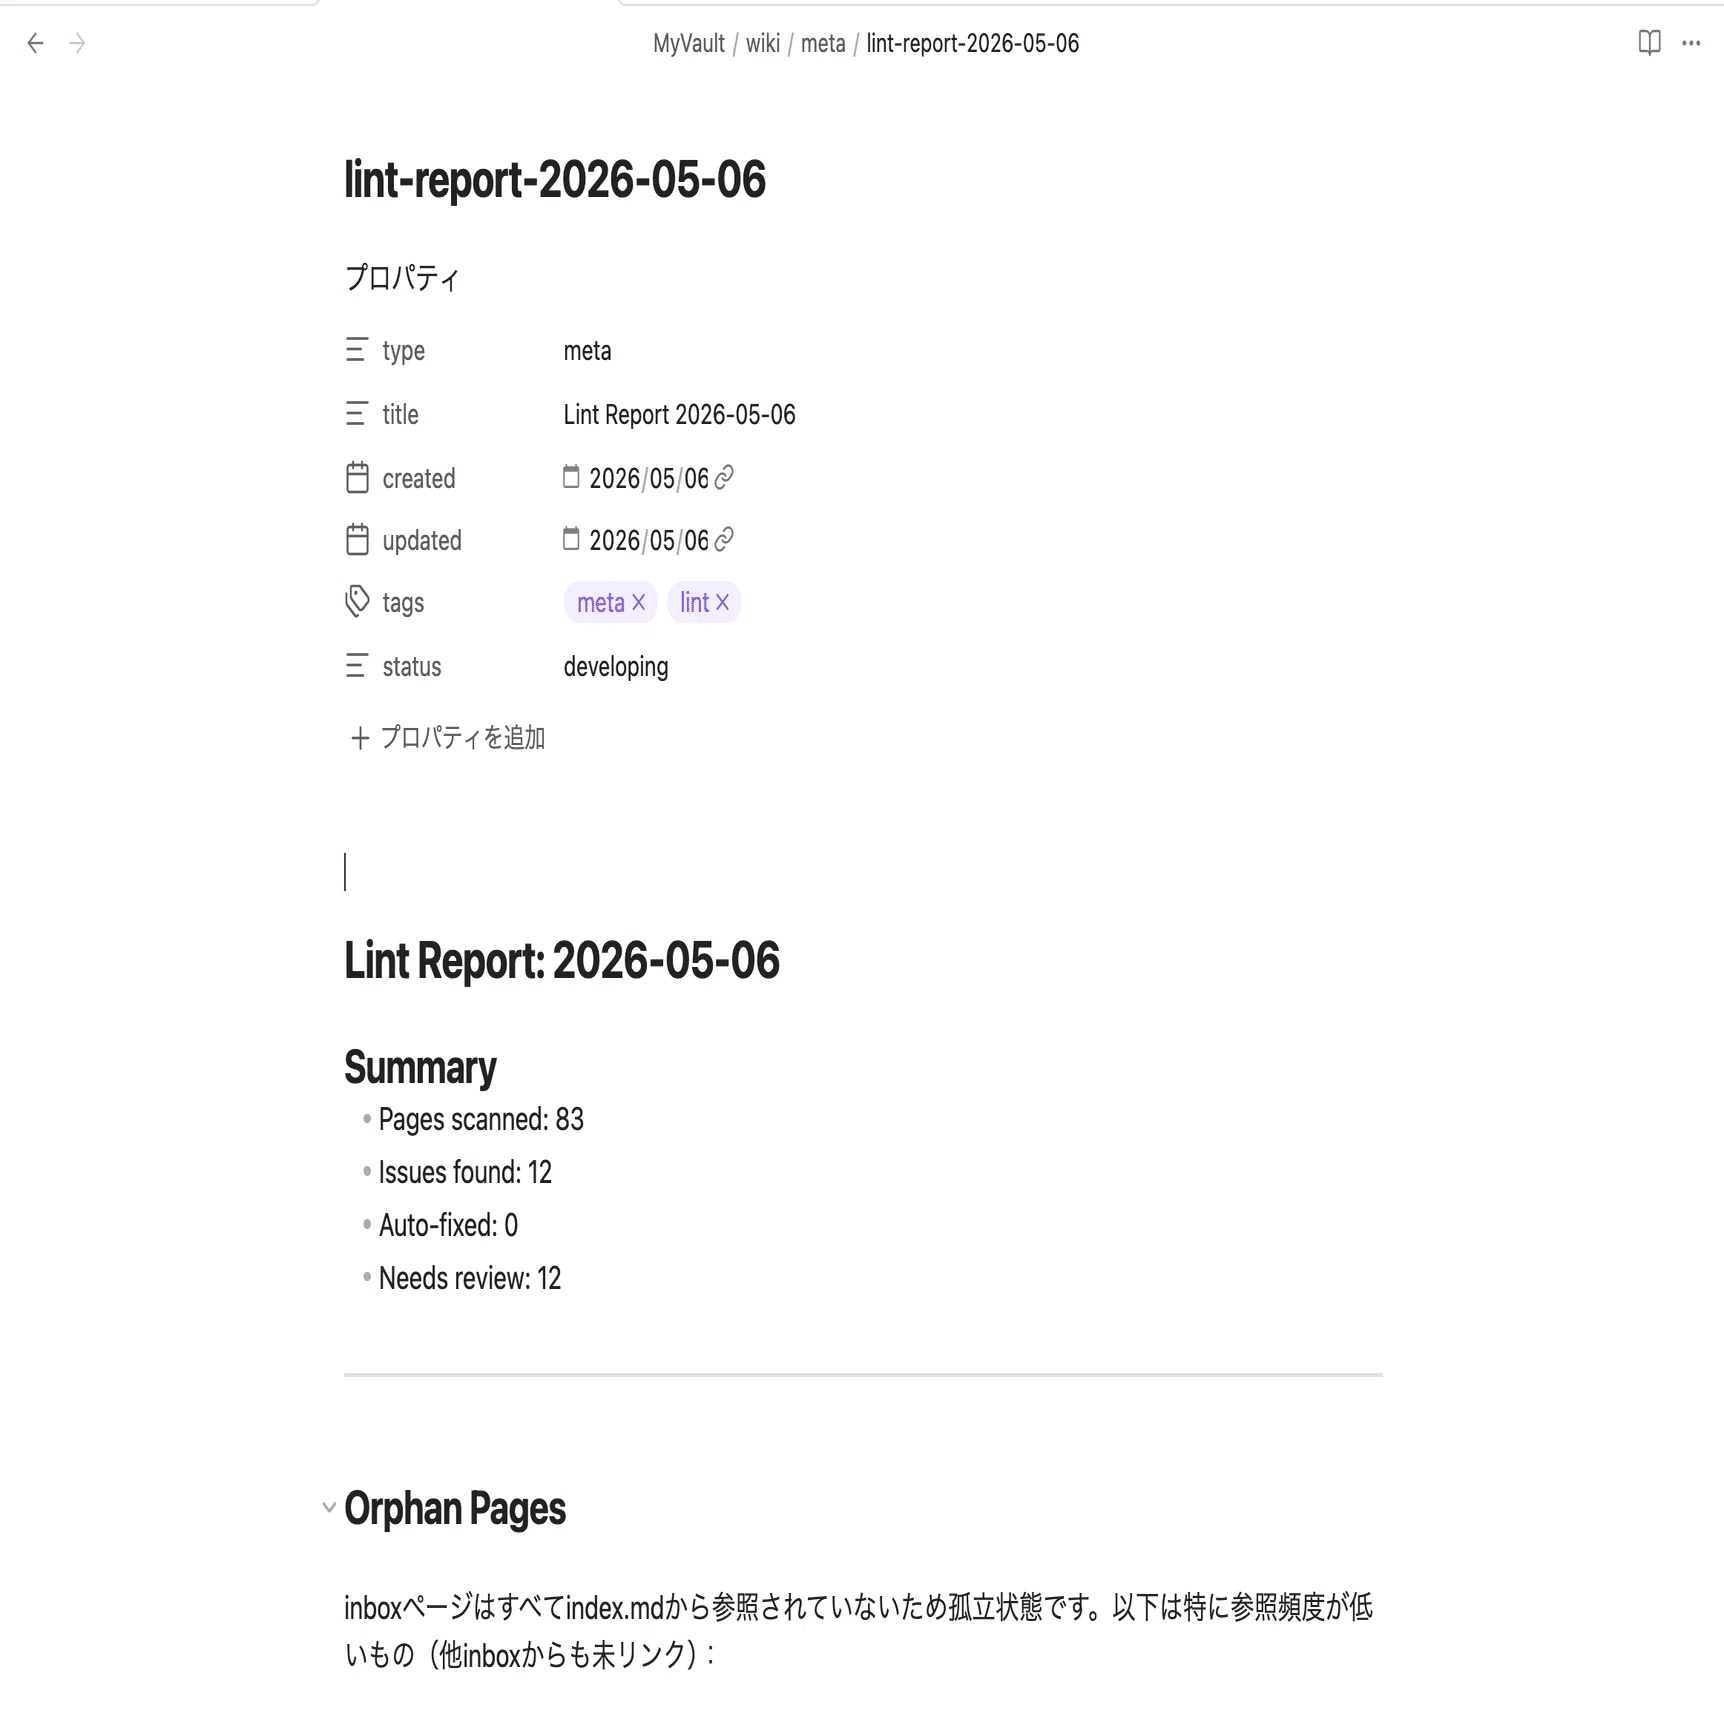This screenshot has width=1724, height=1724.
Task: Click the Summary heading
Action: pos(420,1067)
